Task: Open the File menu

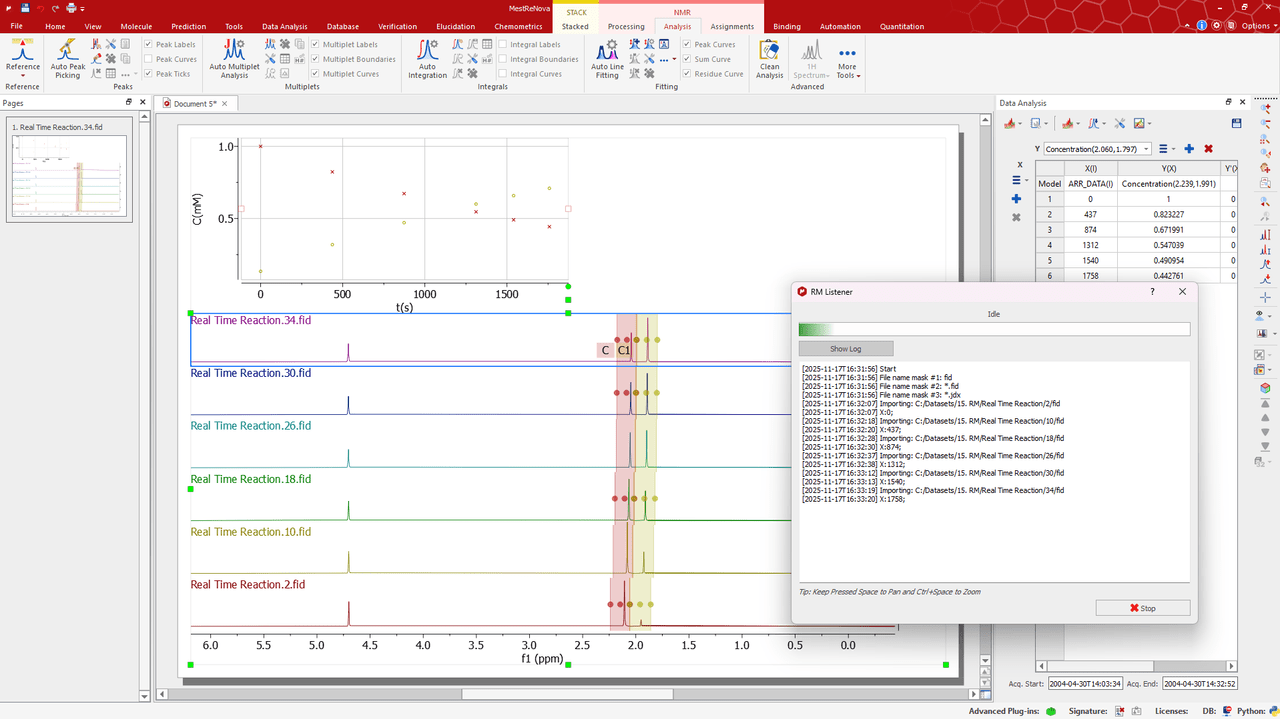Action: [17, 27]
